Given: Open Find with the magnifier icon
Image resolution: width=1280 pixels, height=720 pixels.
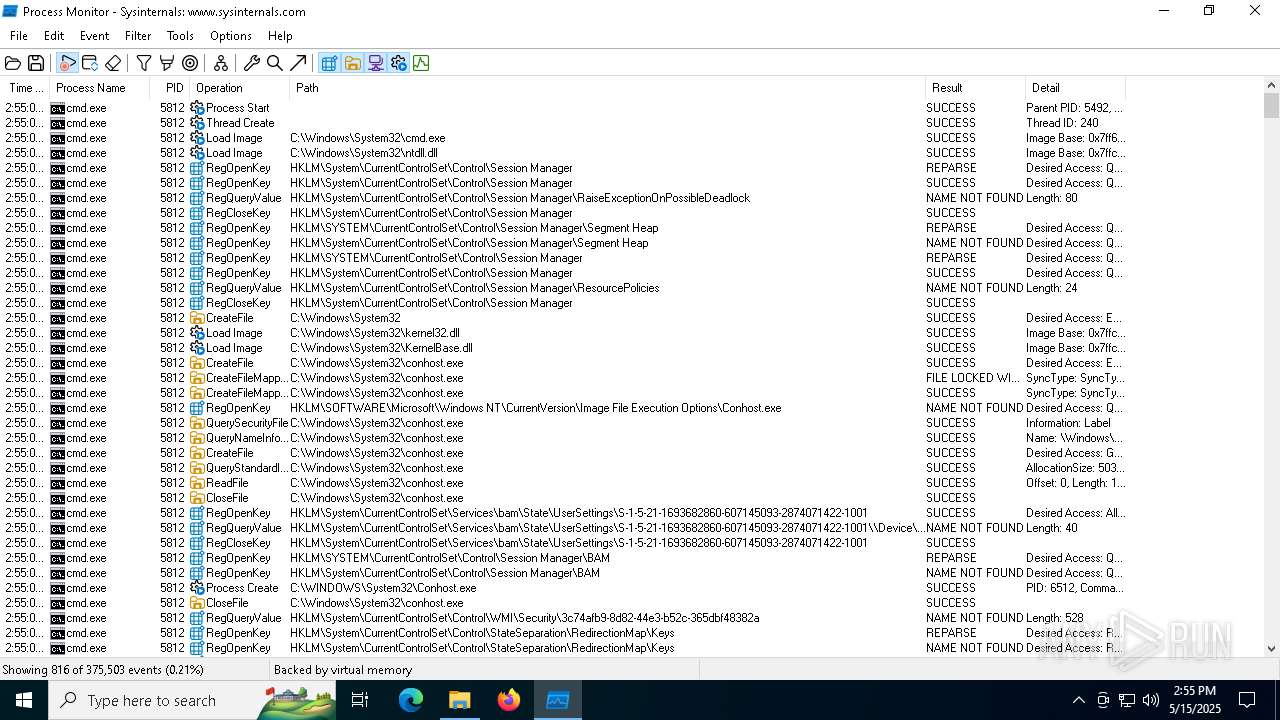Looking at the screenshot, I should click(275, 63).
